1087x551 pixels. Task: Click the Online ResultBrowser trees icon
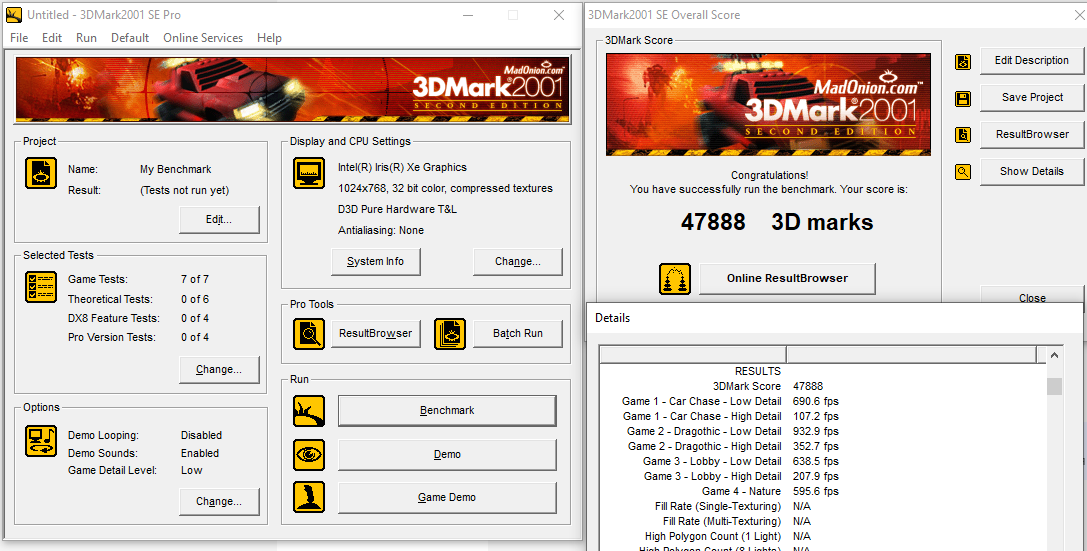pos(675,279)
